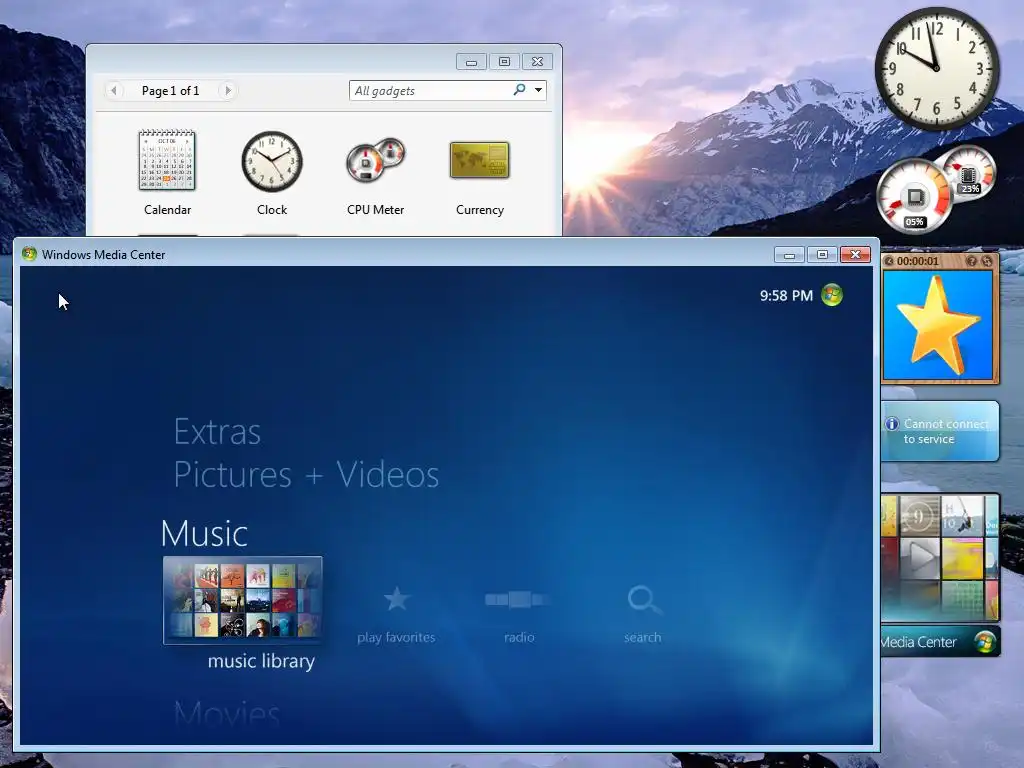1024x768 pixels.
Task: Go to previous gadget gallery page
Action: tap(114, 90)
